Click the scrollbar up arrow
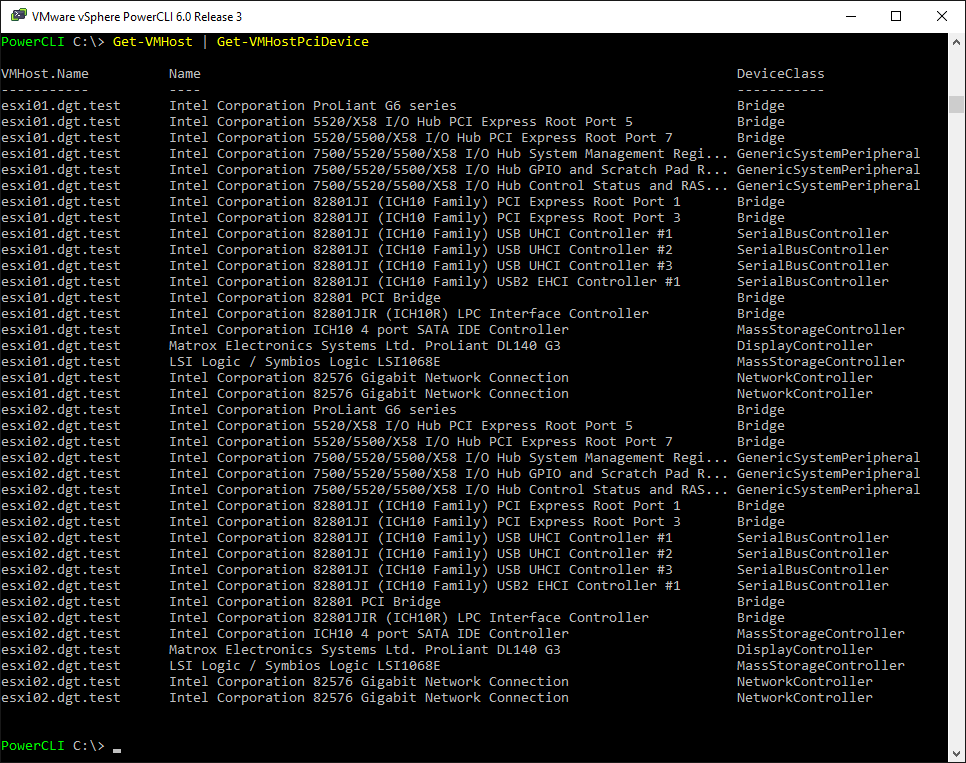Viewport: 966px width, 763px height. (956, 43)
